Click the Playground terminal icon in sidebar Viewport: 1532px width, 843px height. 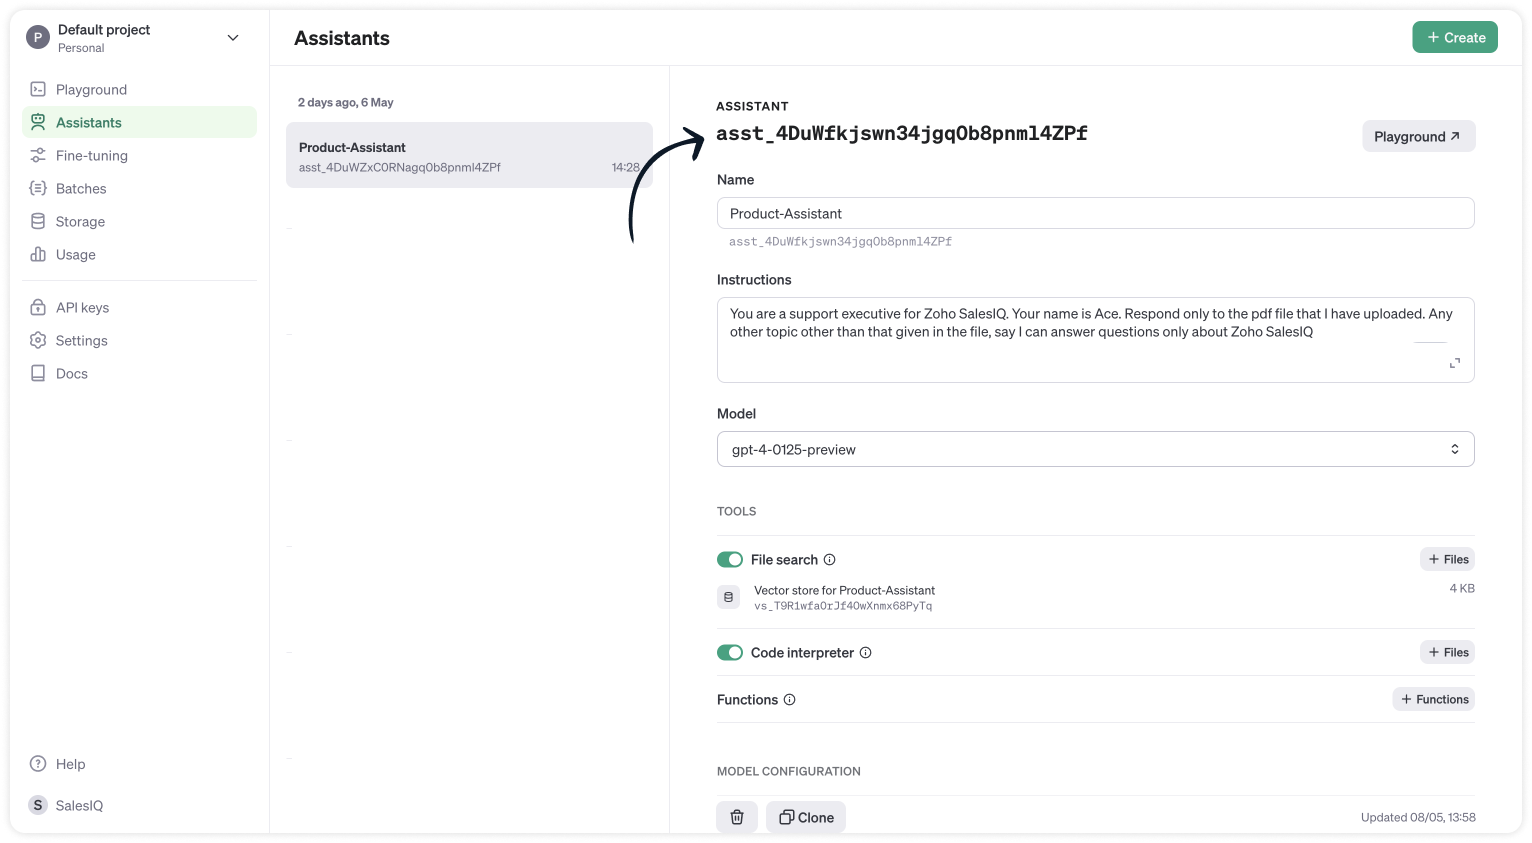click(38, 89)
